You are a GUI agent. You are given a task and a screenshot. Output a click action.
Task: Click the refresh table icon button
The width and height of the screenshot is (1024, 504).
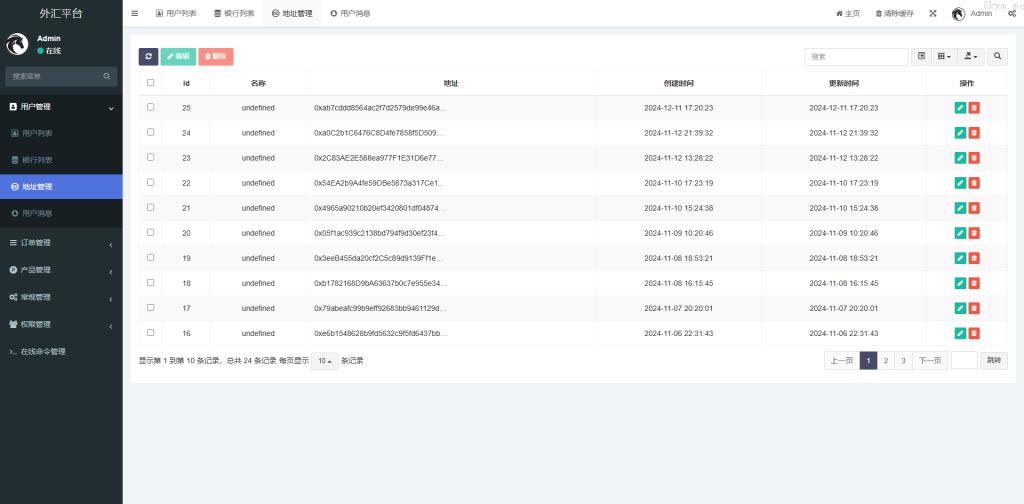[x=148, y=57]
